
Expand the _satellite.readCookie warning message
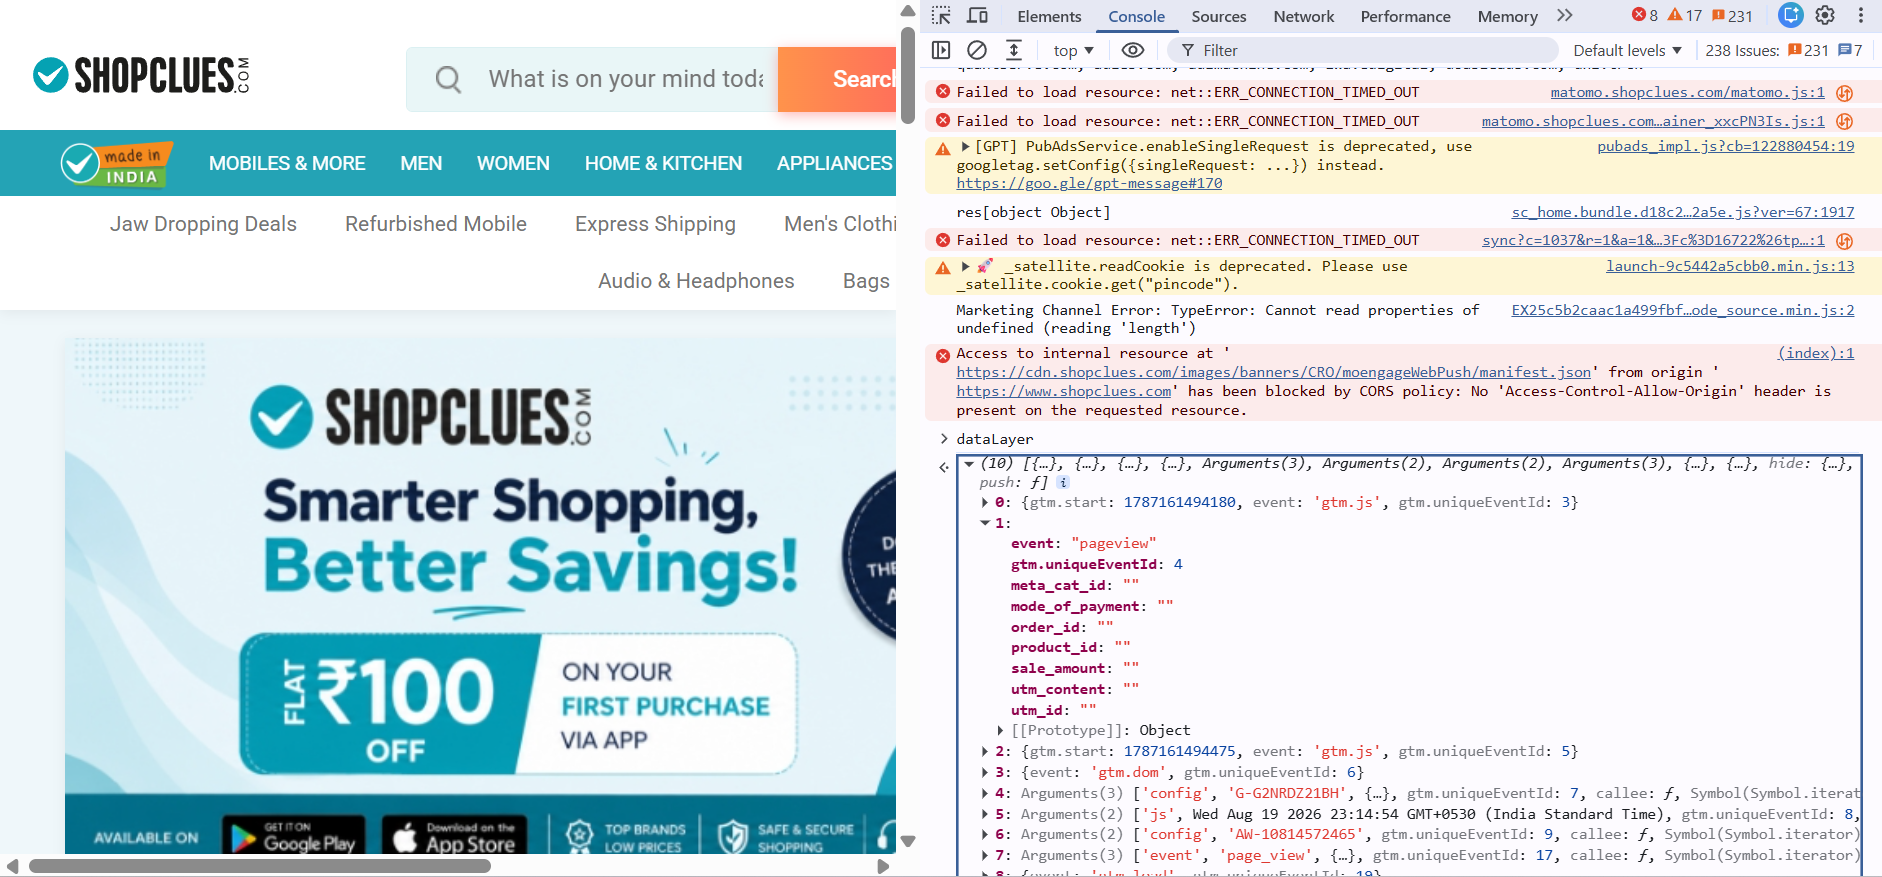click(x=965, y=266)
